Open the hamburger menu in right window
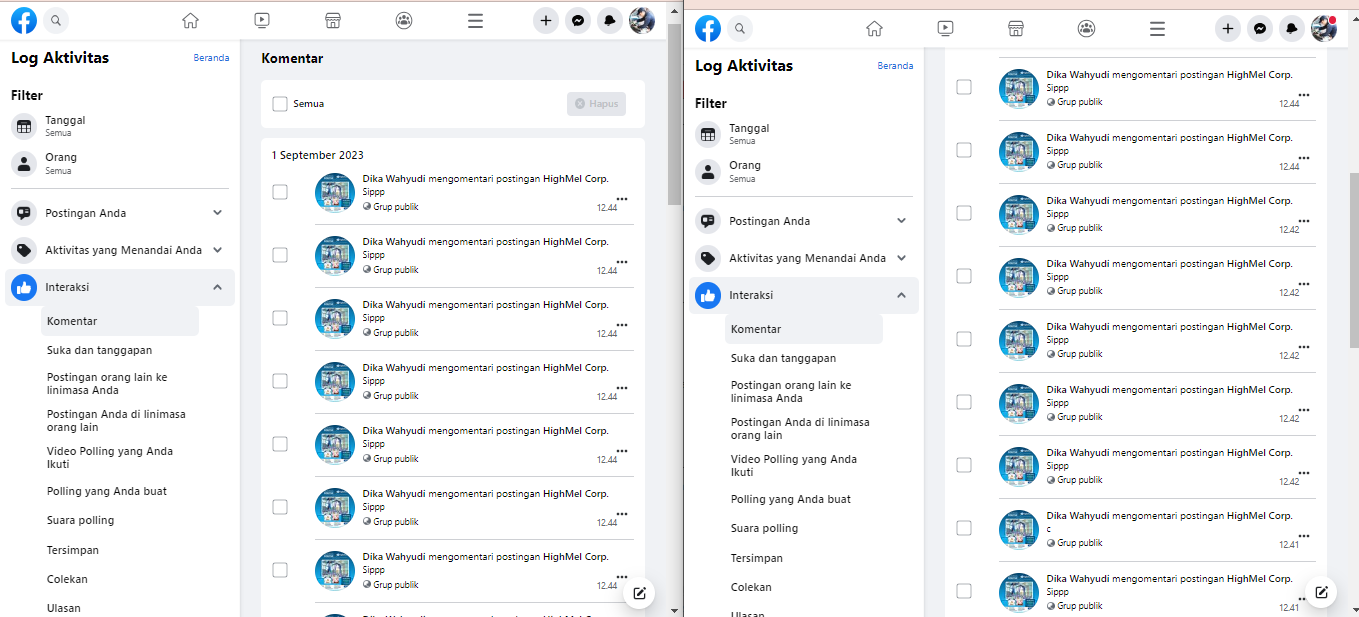This screenshot has width=1359, height=617. [1158, 29]
